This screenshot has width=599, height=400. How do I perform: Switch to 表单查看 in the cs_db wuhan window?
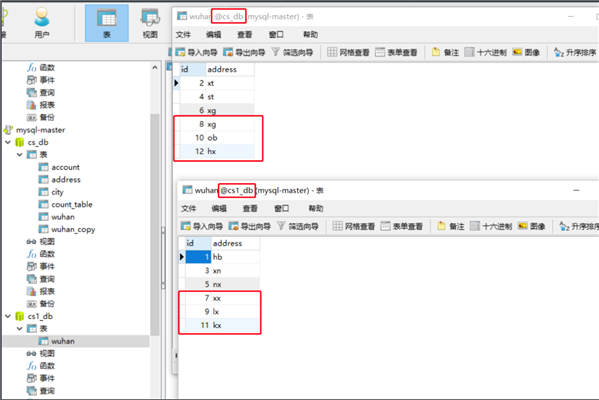(396, 52)
